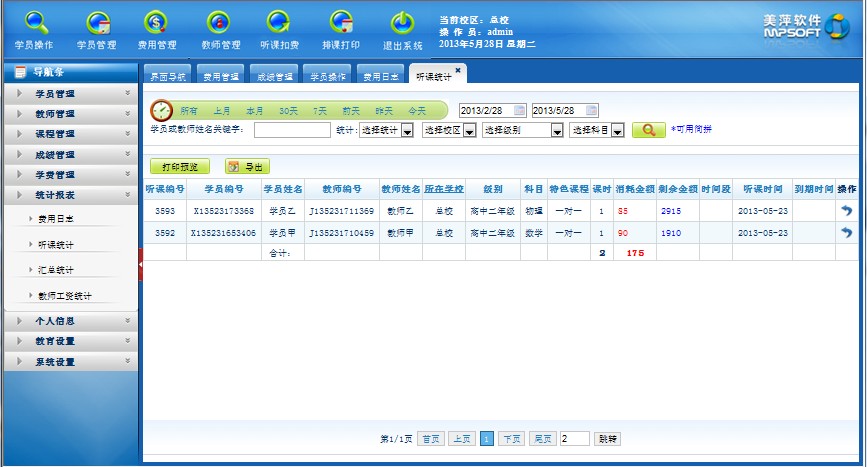Open the 选择级别 dropdown
867x467 pixels.
point(554,130)
